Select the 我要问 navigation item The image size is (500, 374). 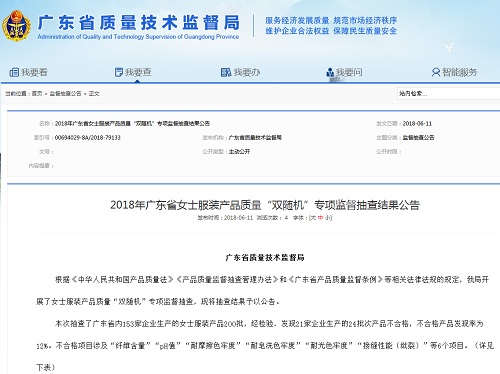click(x=344, y=72)
